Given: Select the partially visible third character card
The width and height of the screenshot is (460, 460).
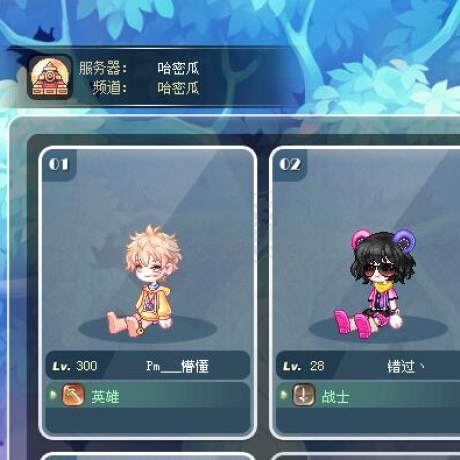Looking at the screenshot, I should point(148,456).
